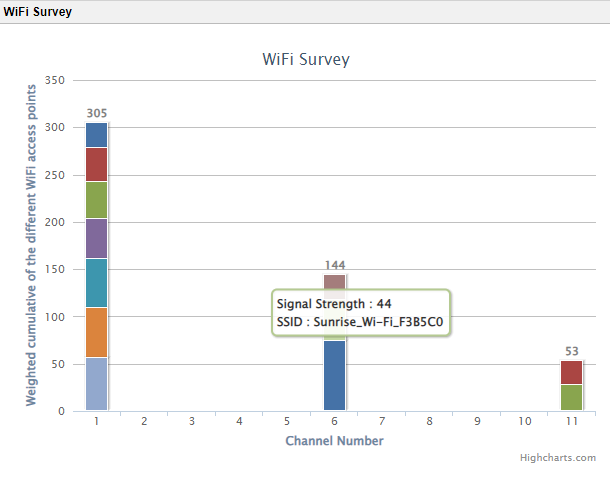Select the pinkish top segment of channel 6 bar
Screen dimensions: 610x477
pyautogui.click(x=334, y=281)
